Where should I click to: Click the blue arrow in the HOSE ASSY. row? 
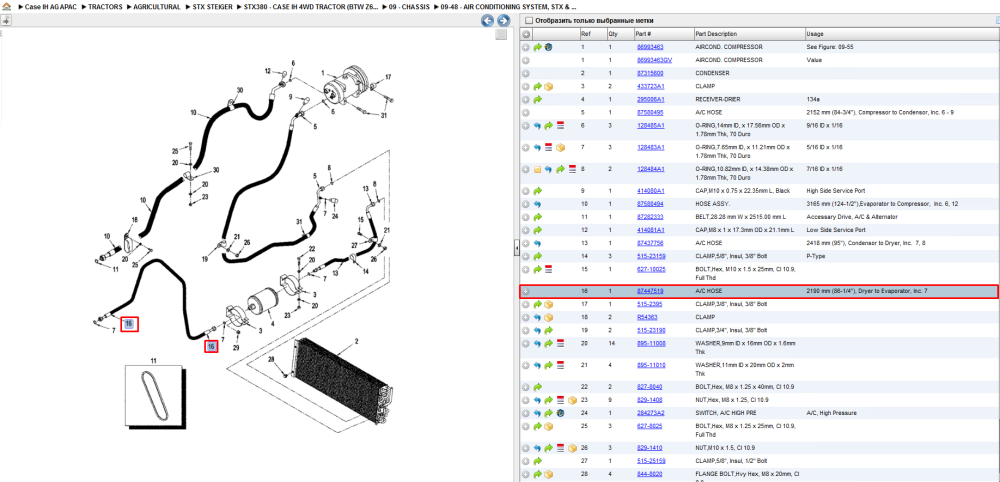pos(538,204)
